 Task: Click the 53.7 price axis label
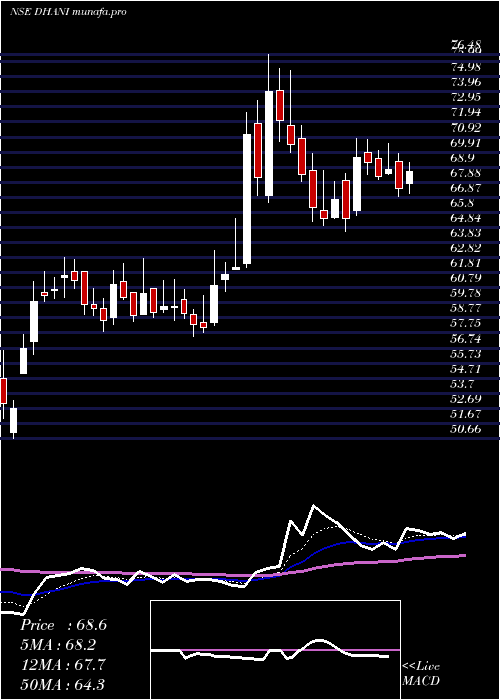(x=462, y=384)
